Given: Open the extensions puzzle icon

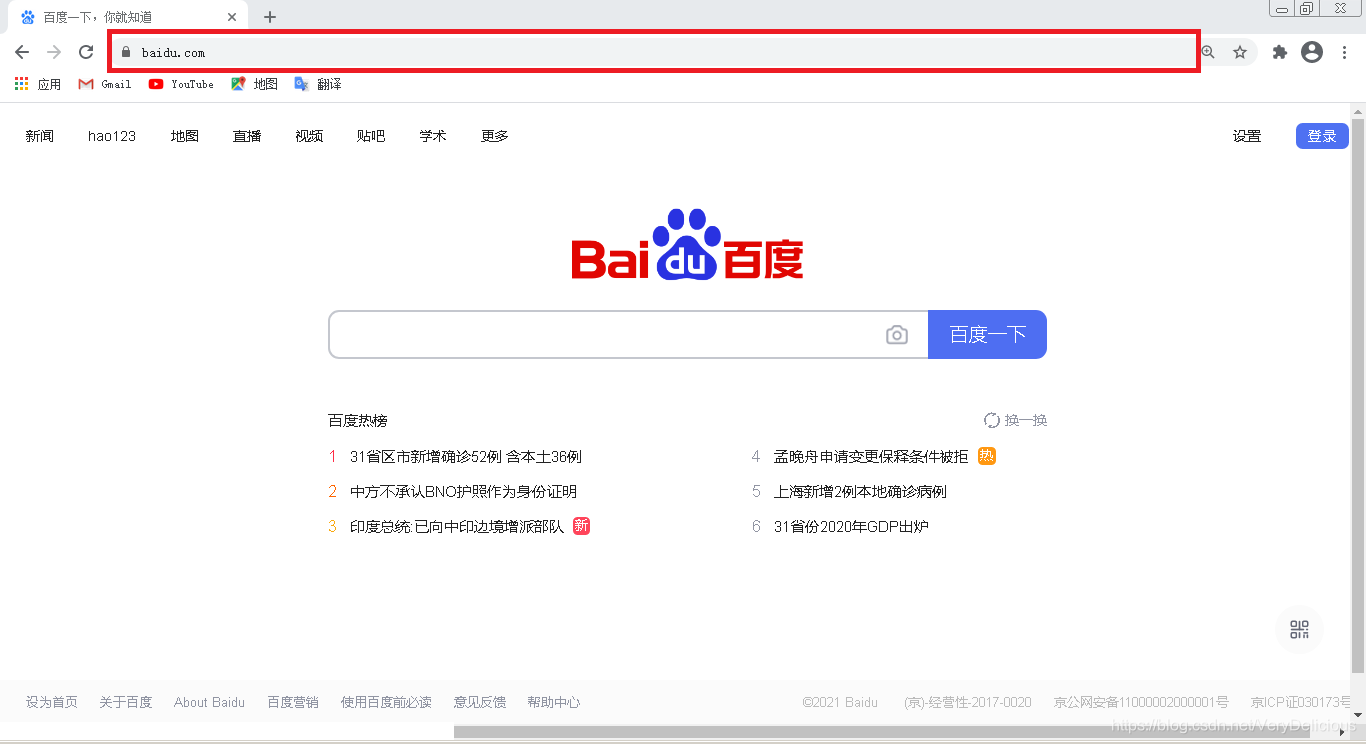Looking at the screenshot, I should pyautogui.click(x=1279, y=52).
